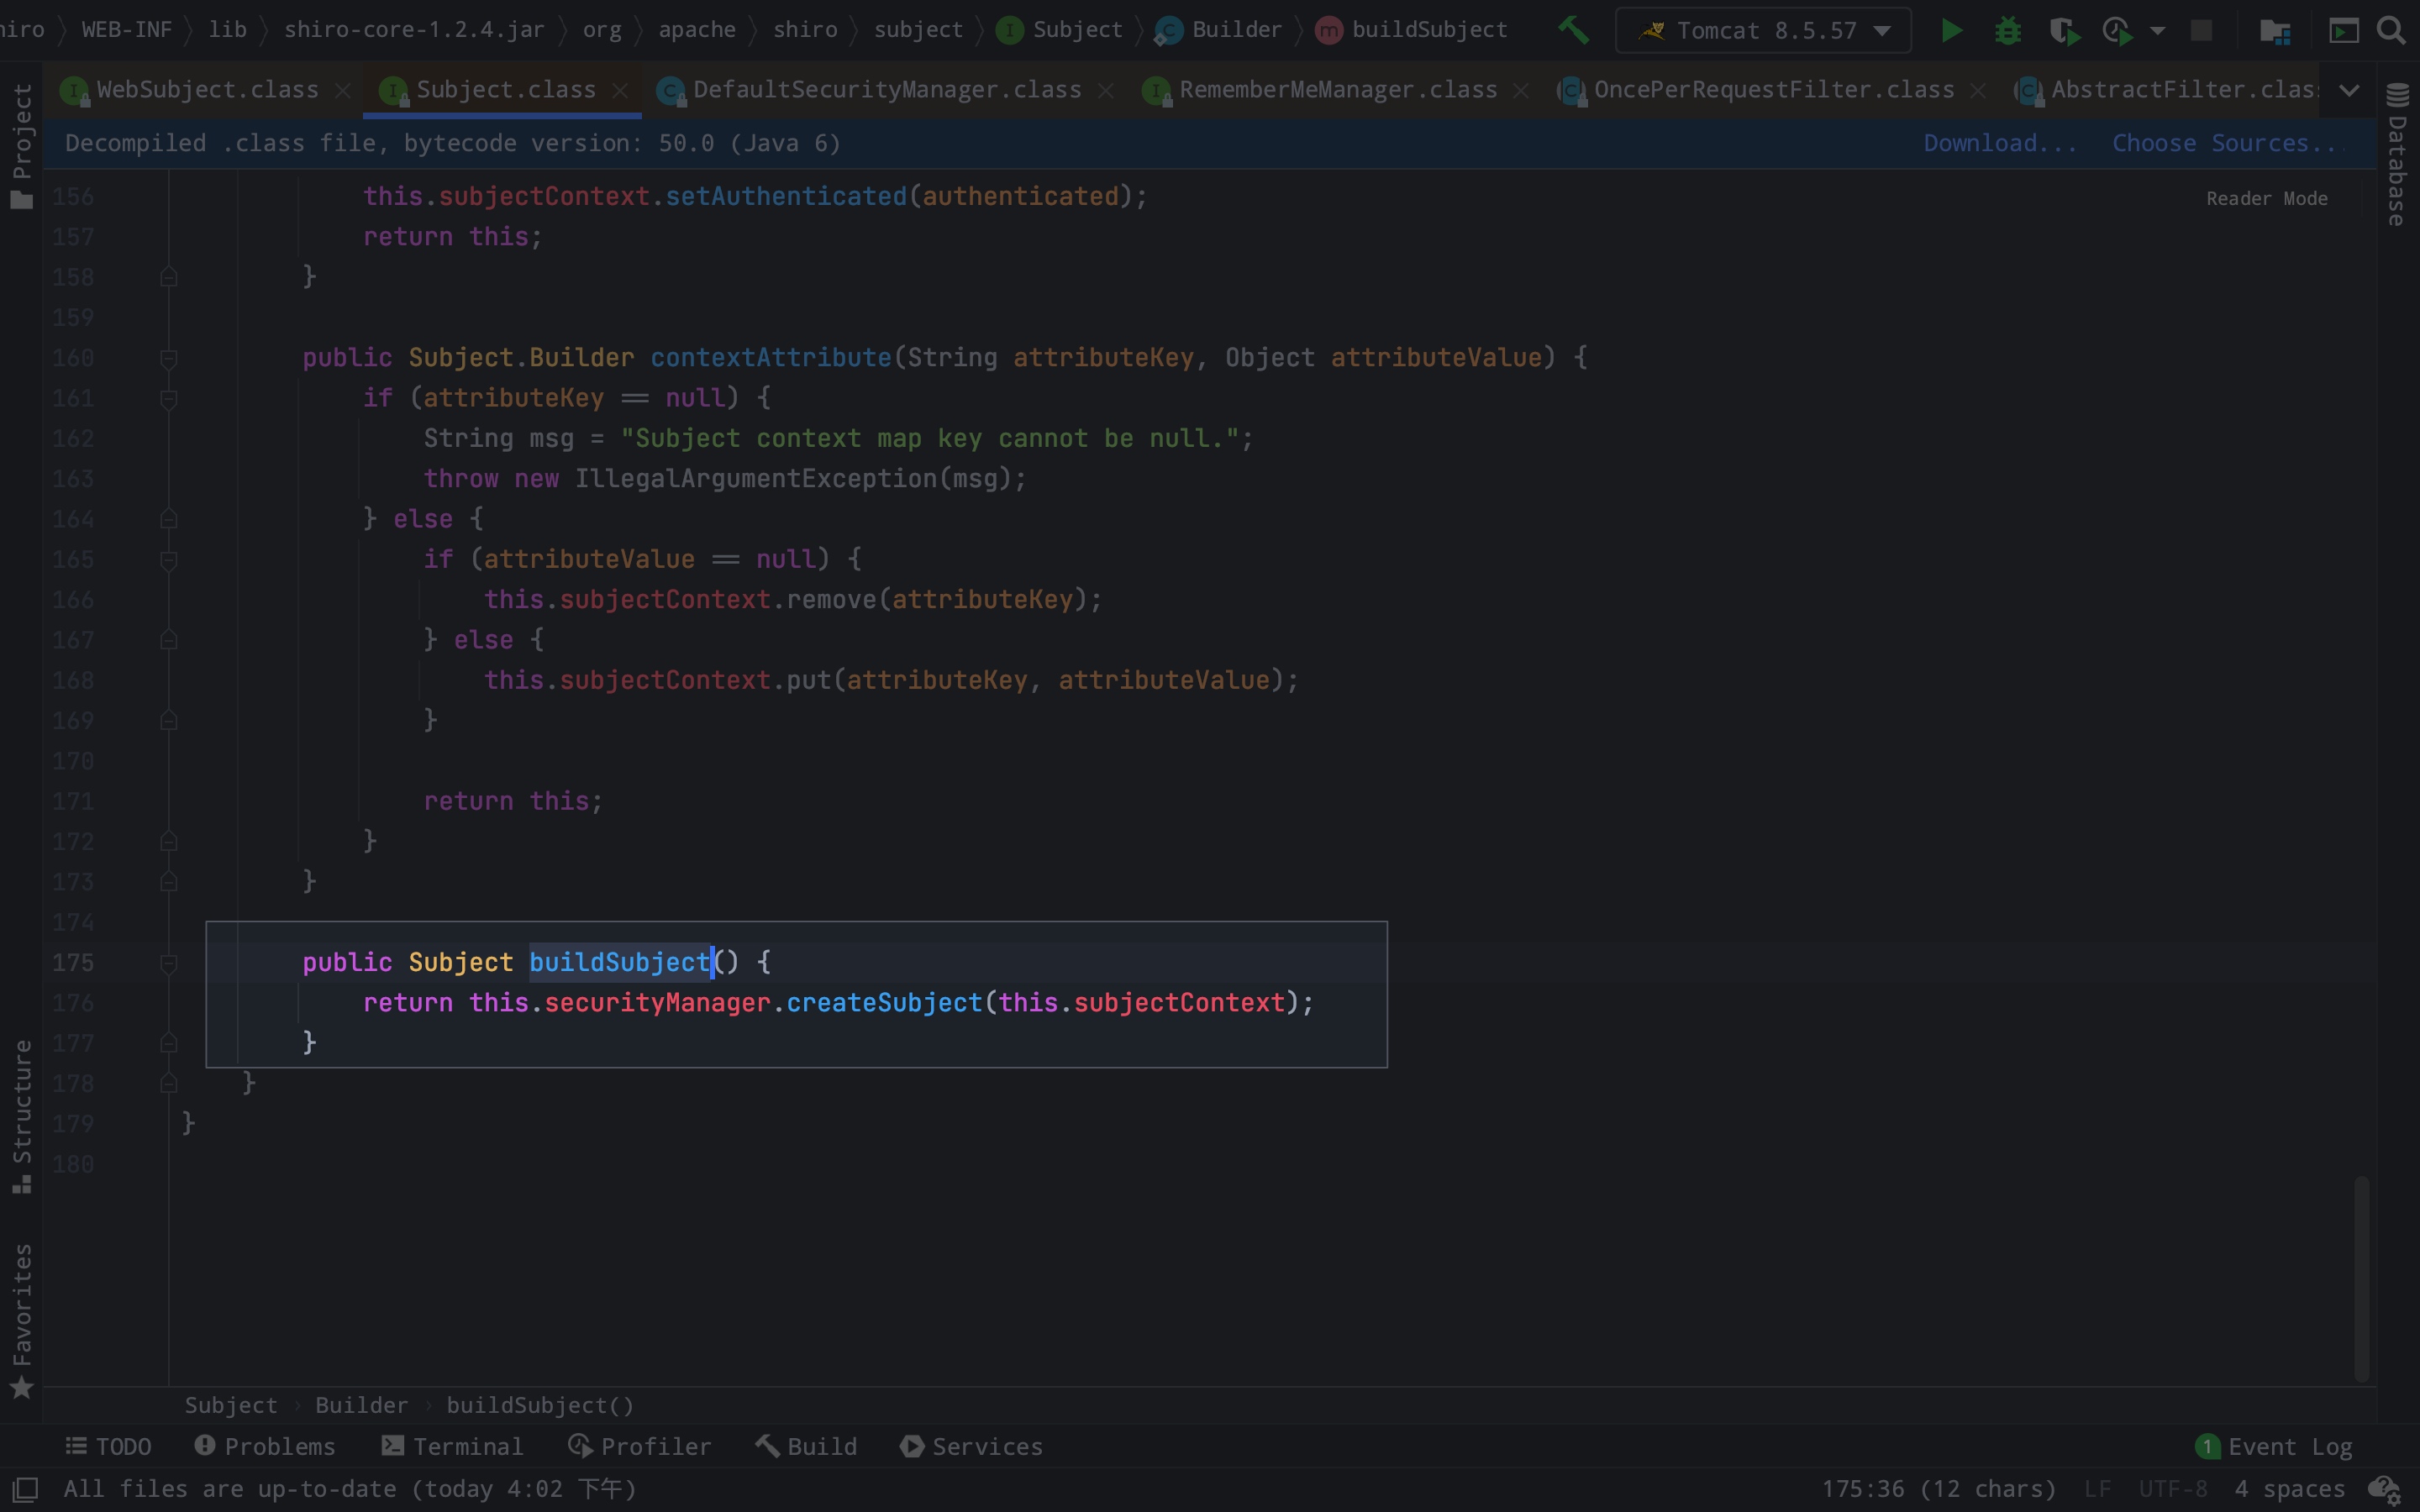Click shiro-core-1.2.4.jar in navigation bar

point(414,30)
